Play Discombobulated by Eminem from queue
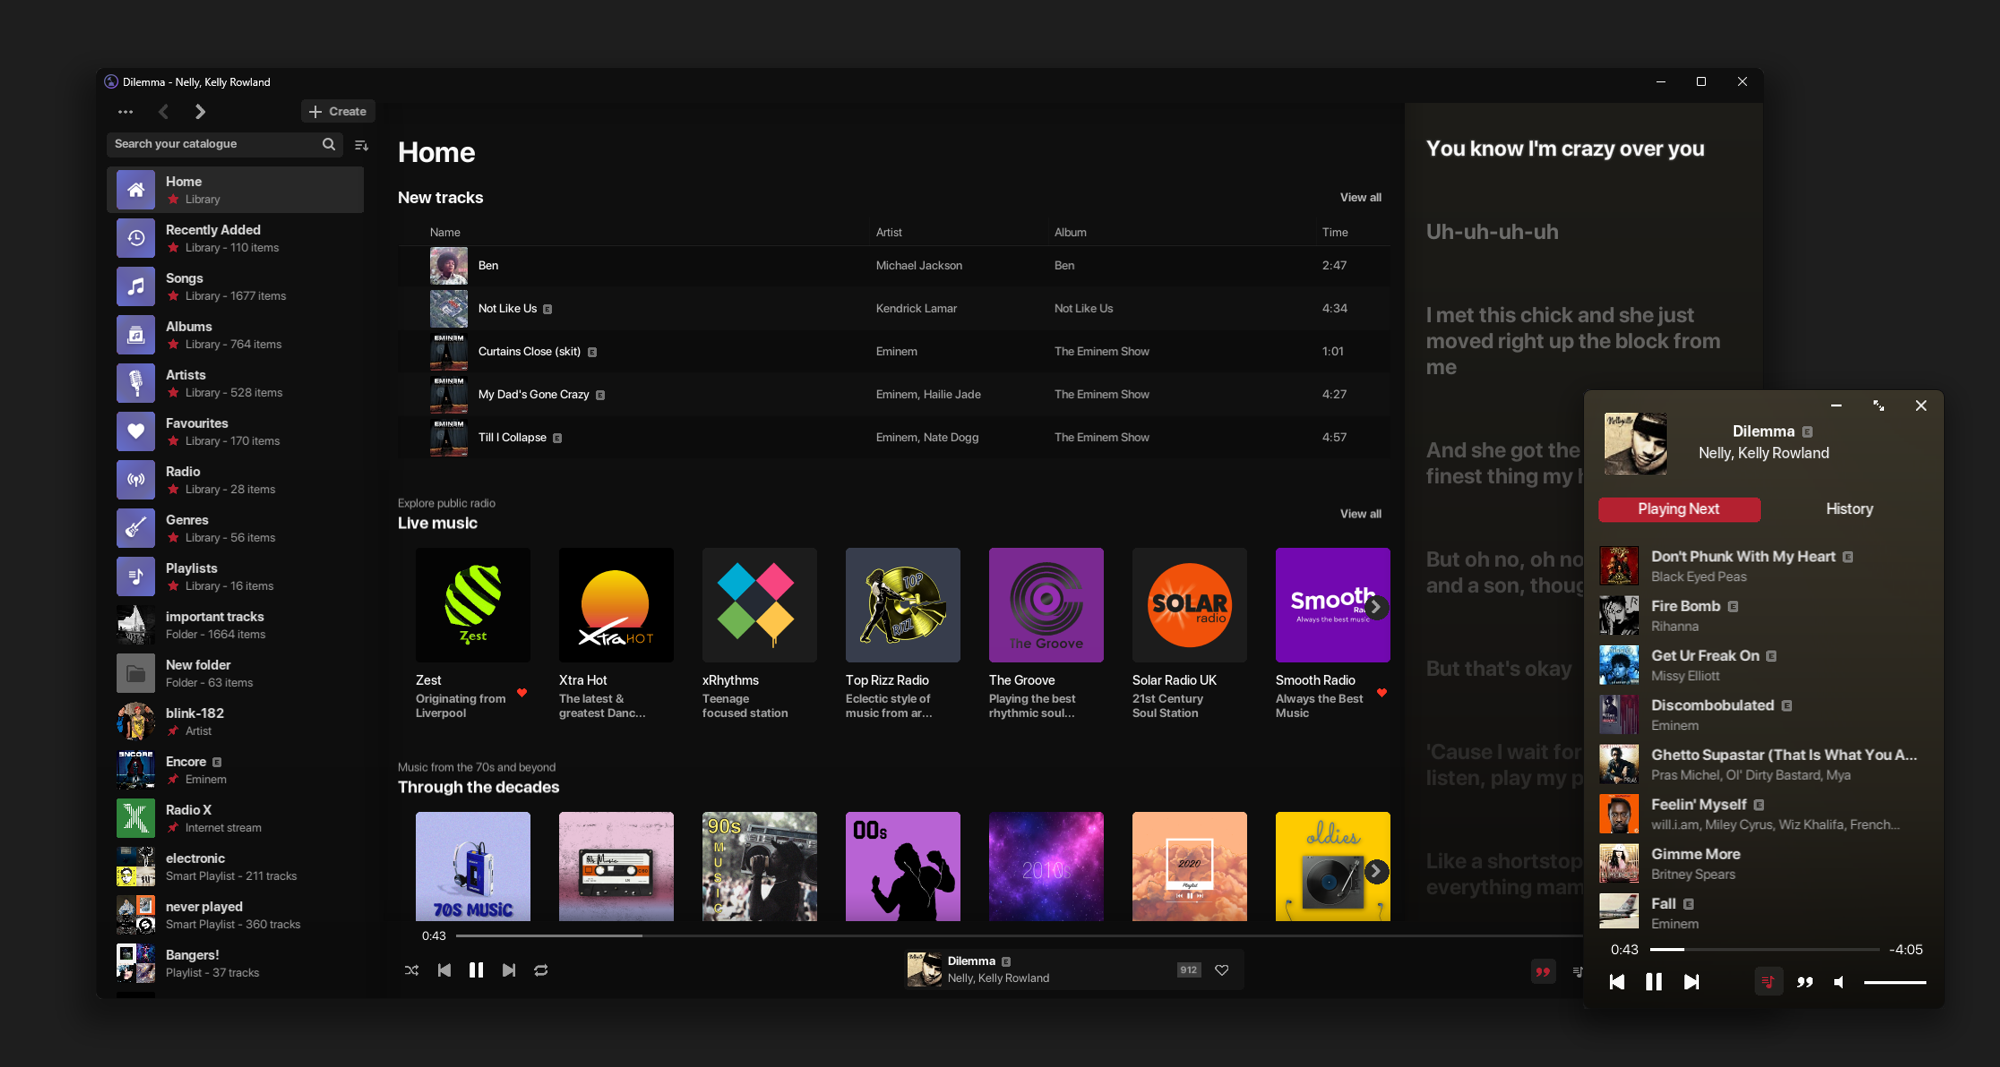The width and height of the screenshot is (2000, 1067). pyautogui.click(x=1763, y=715)
